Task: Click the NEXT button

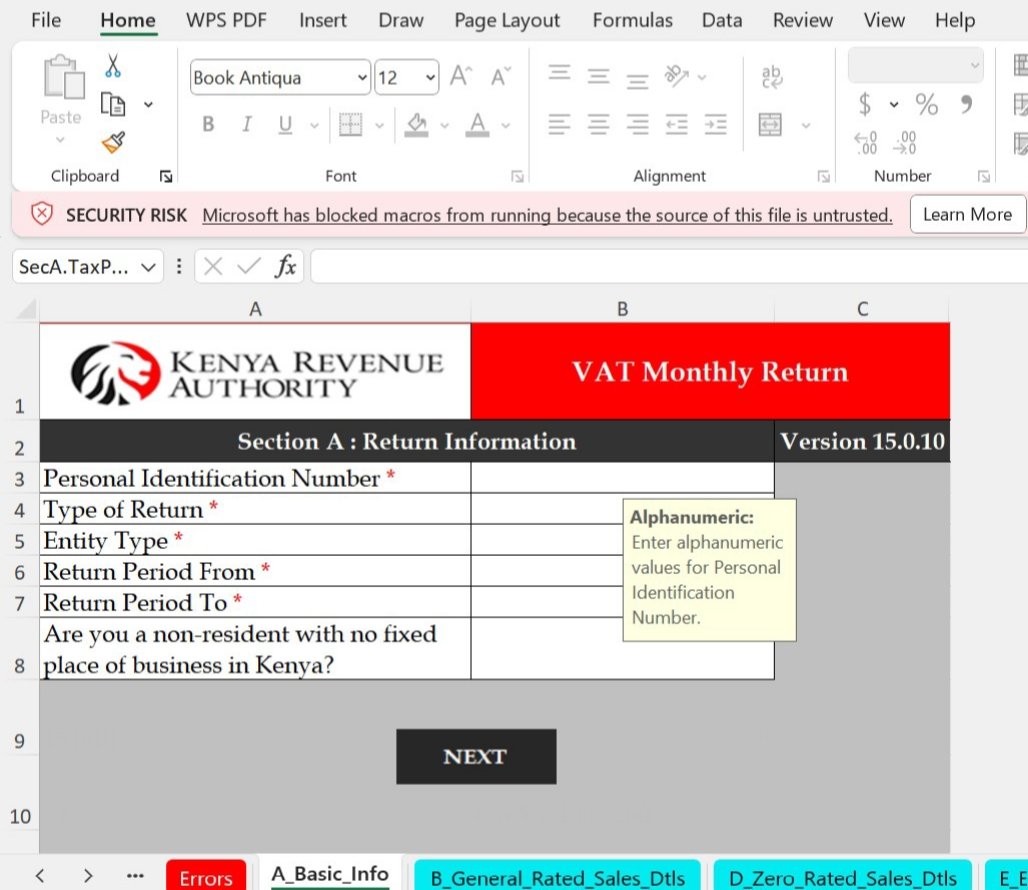Action: pyautogui.click(x=476, y=756)
